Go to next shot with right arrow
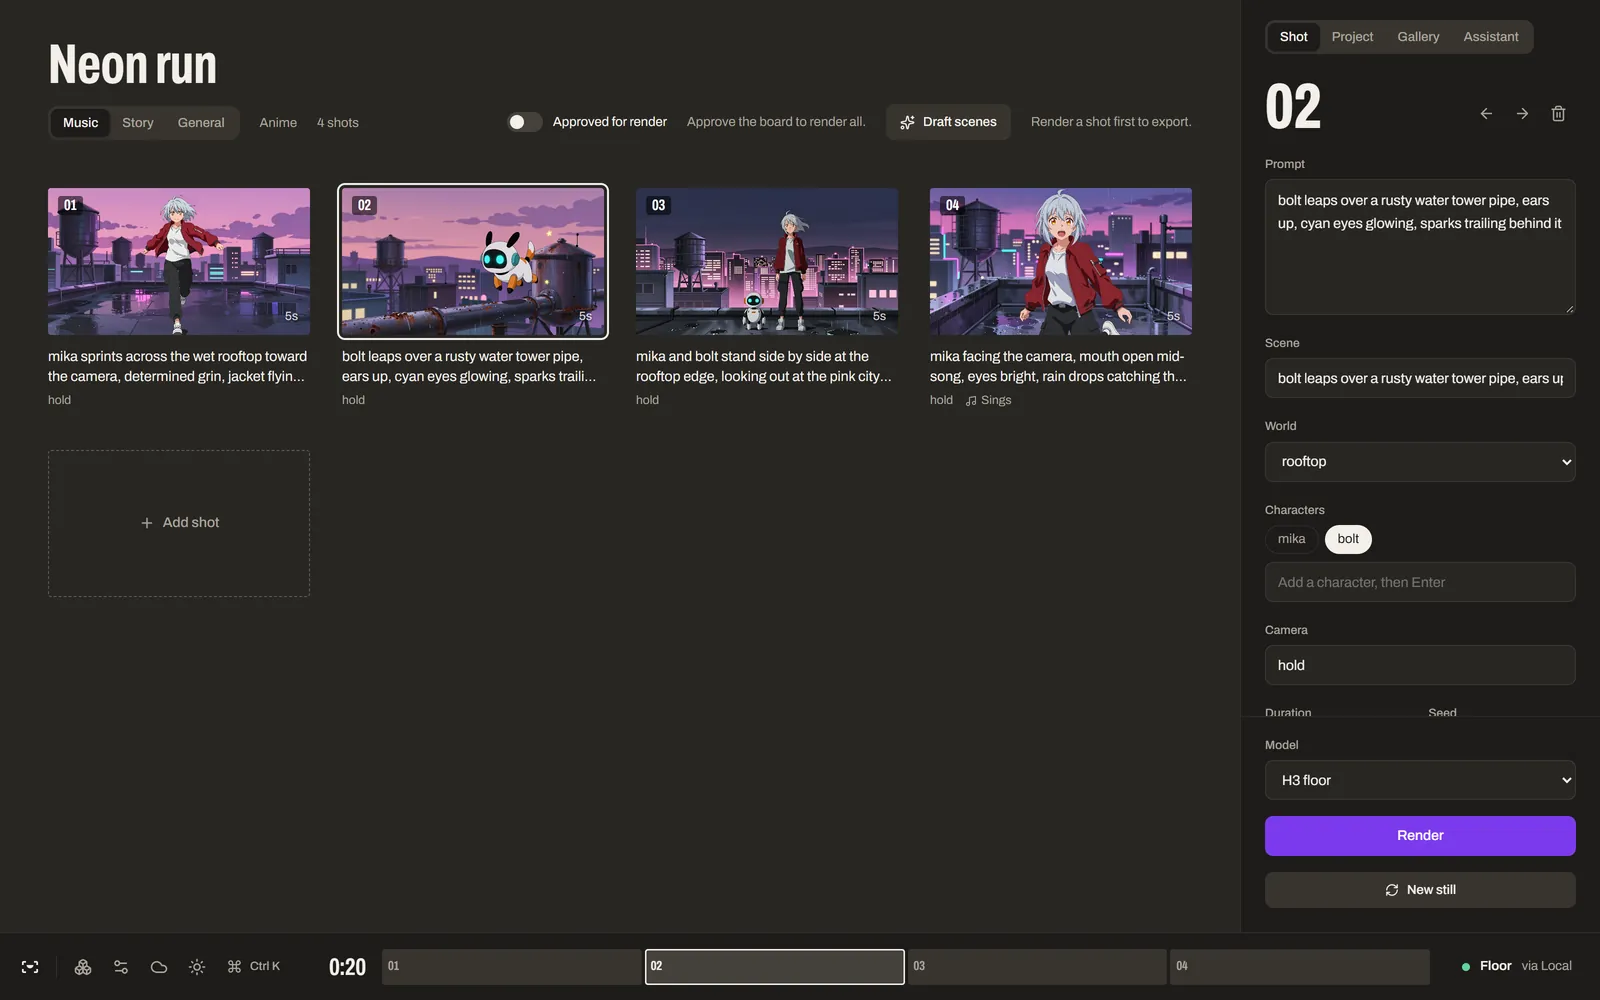The width and height of the screenshot is (1600, 1000). pyautogui.click(x=1522, y=114)
